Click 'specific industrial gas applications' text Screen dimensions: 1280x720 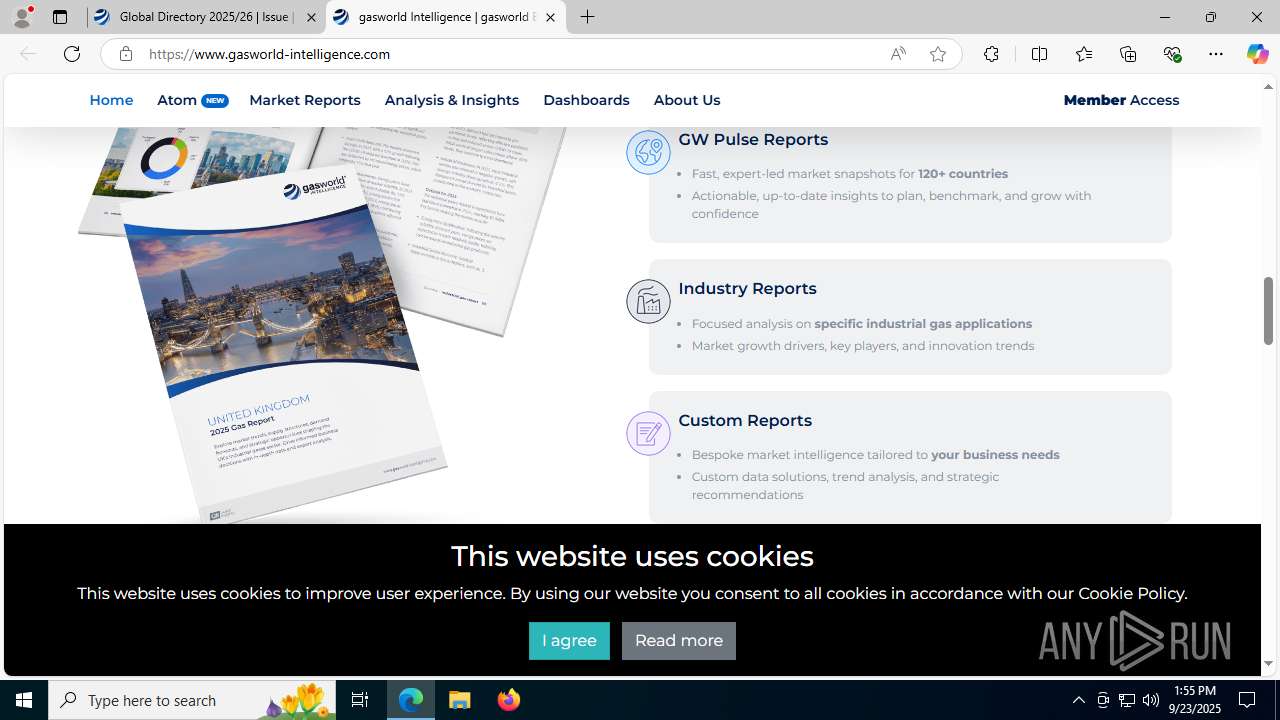pyautogui.click(x=923, y=323)
